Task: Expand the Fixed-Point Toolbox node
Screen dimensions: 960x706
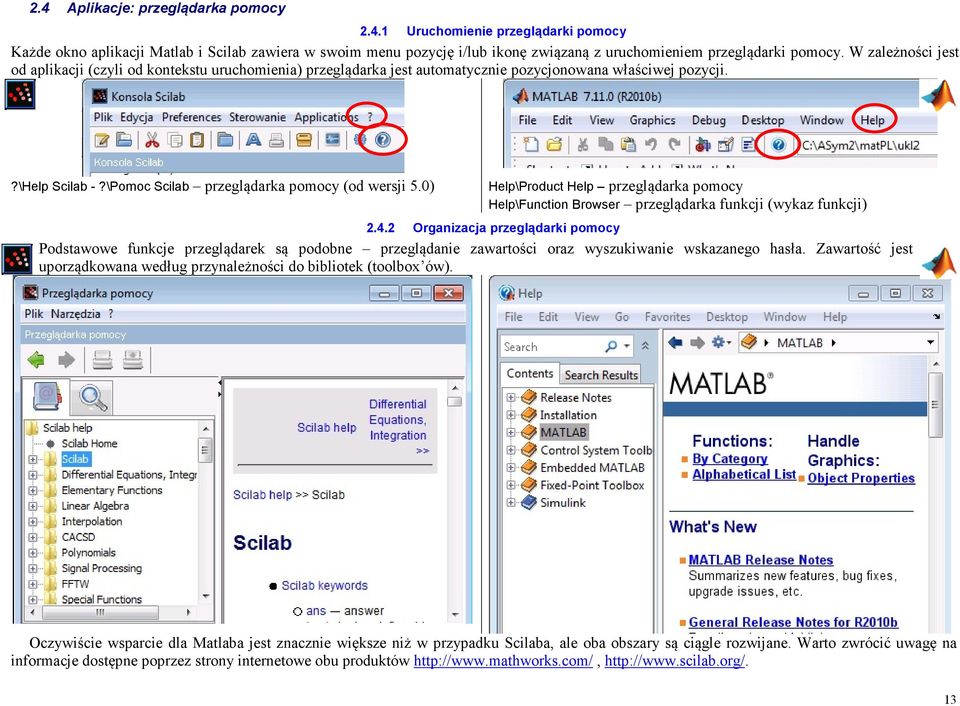Action: tap(511, 485)
